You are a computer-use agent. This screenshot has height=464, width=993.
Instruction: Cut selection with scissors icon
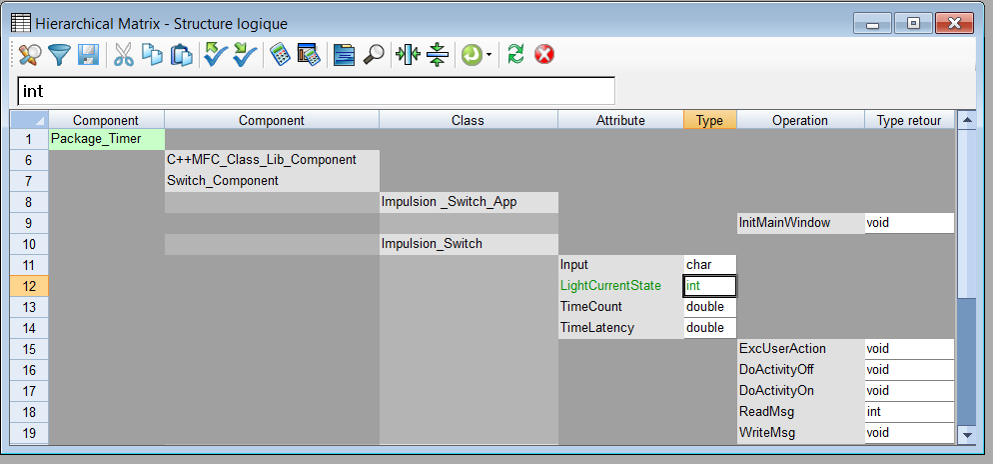124,55
